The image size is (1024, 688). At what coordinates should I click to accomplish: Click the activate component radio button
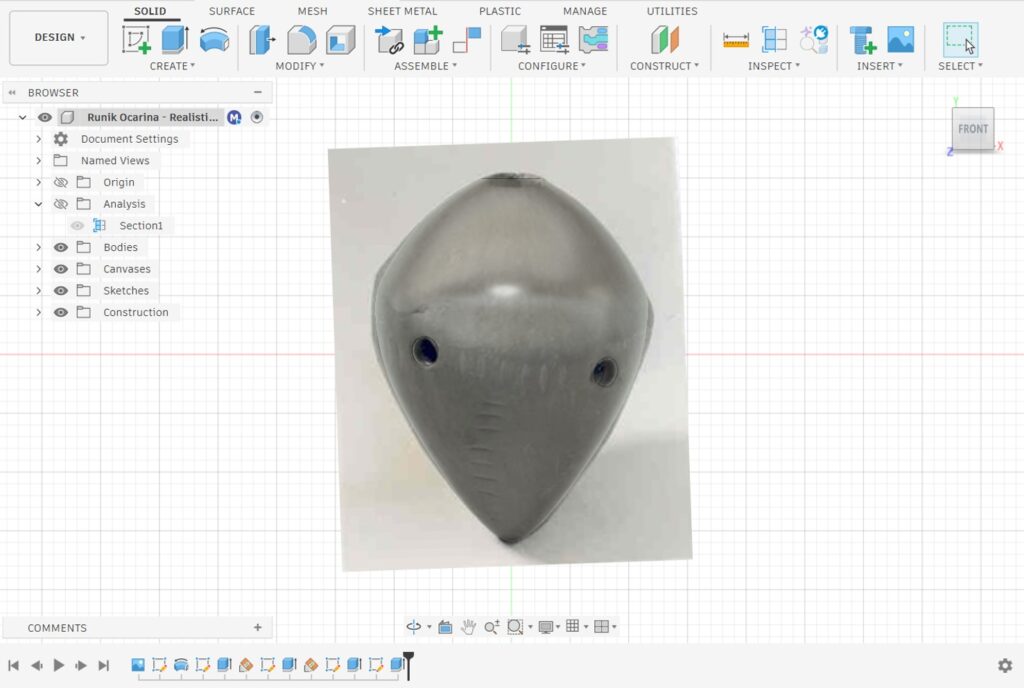tap(257, 117)
